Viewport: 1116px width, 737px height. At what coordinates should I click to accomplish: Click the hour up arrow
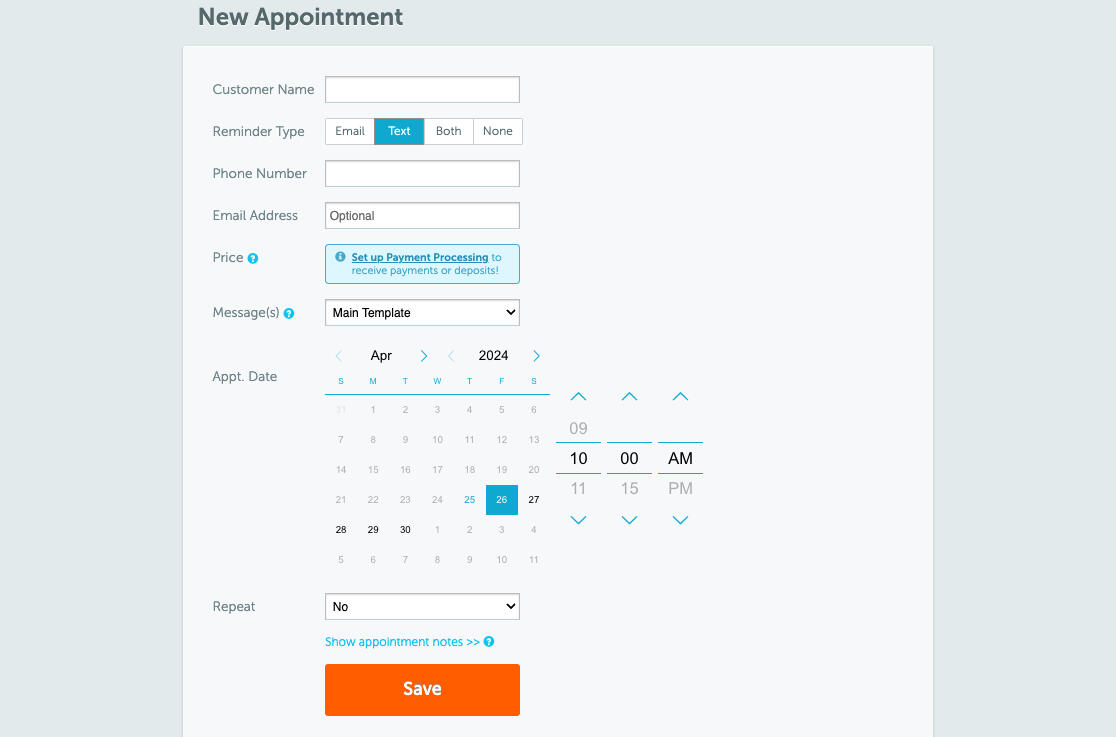point(578,397)
